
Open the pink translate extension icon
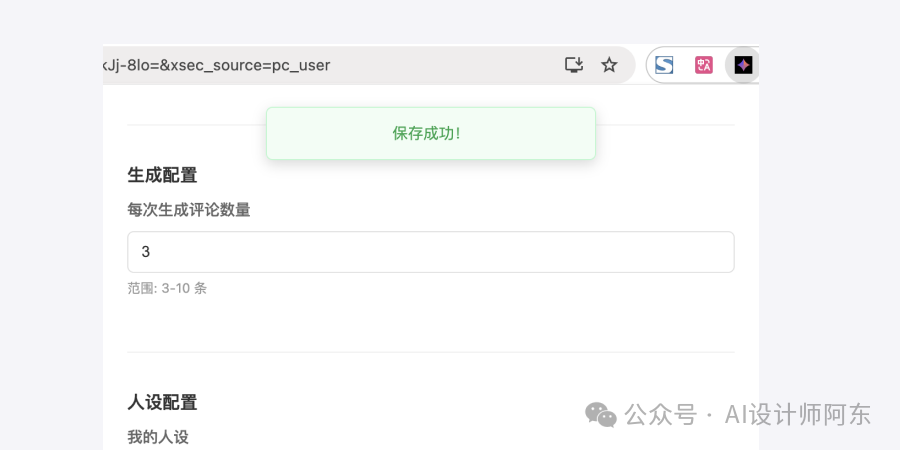click(704, 65)
